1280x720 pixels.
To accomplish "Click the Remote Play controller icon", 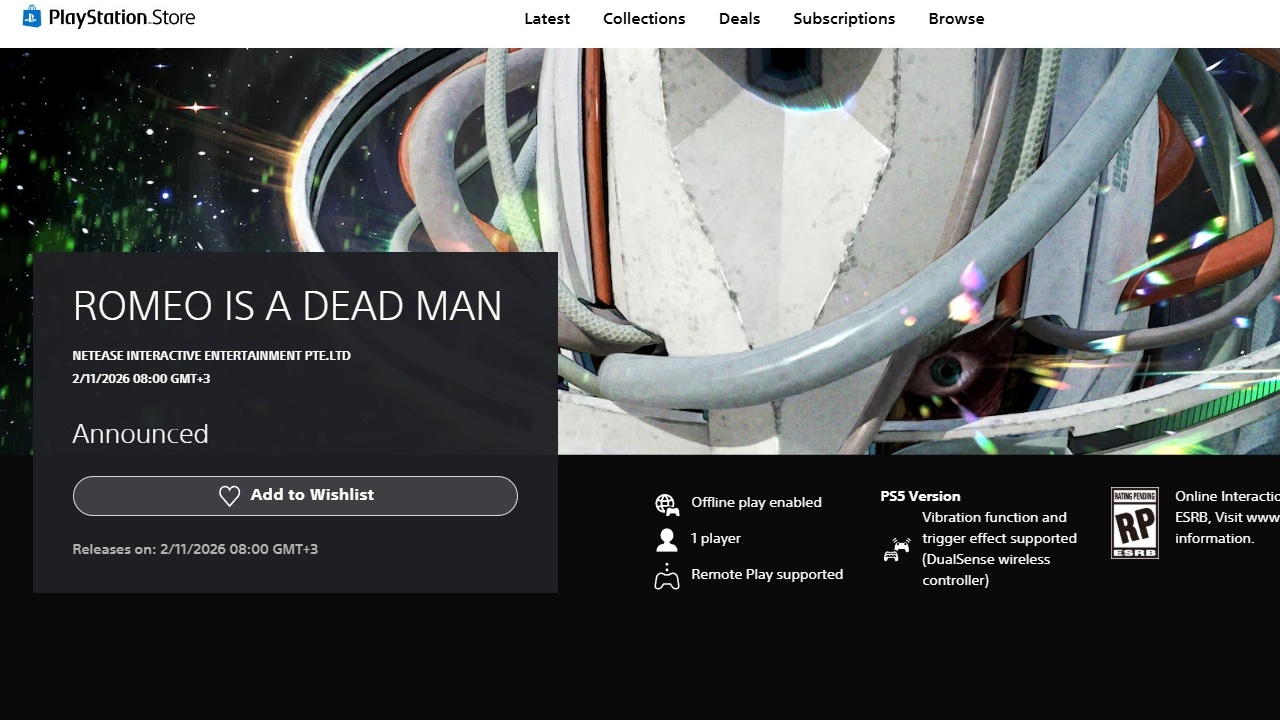I will (x=667, y=576).
